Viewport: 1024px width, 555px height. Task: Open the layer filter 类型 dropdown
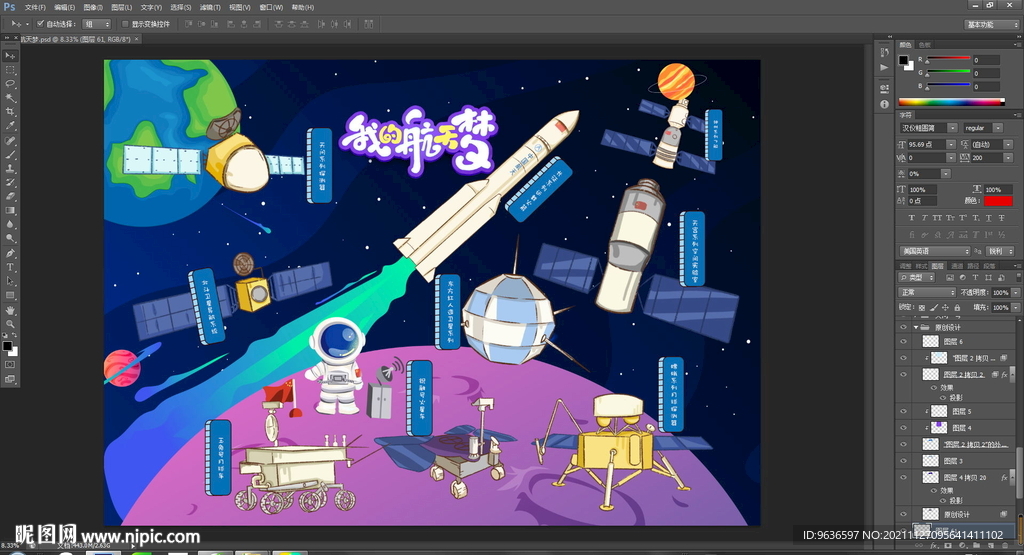916,278
